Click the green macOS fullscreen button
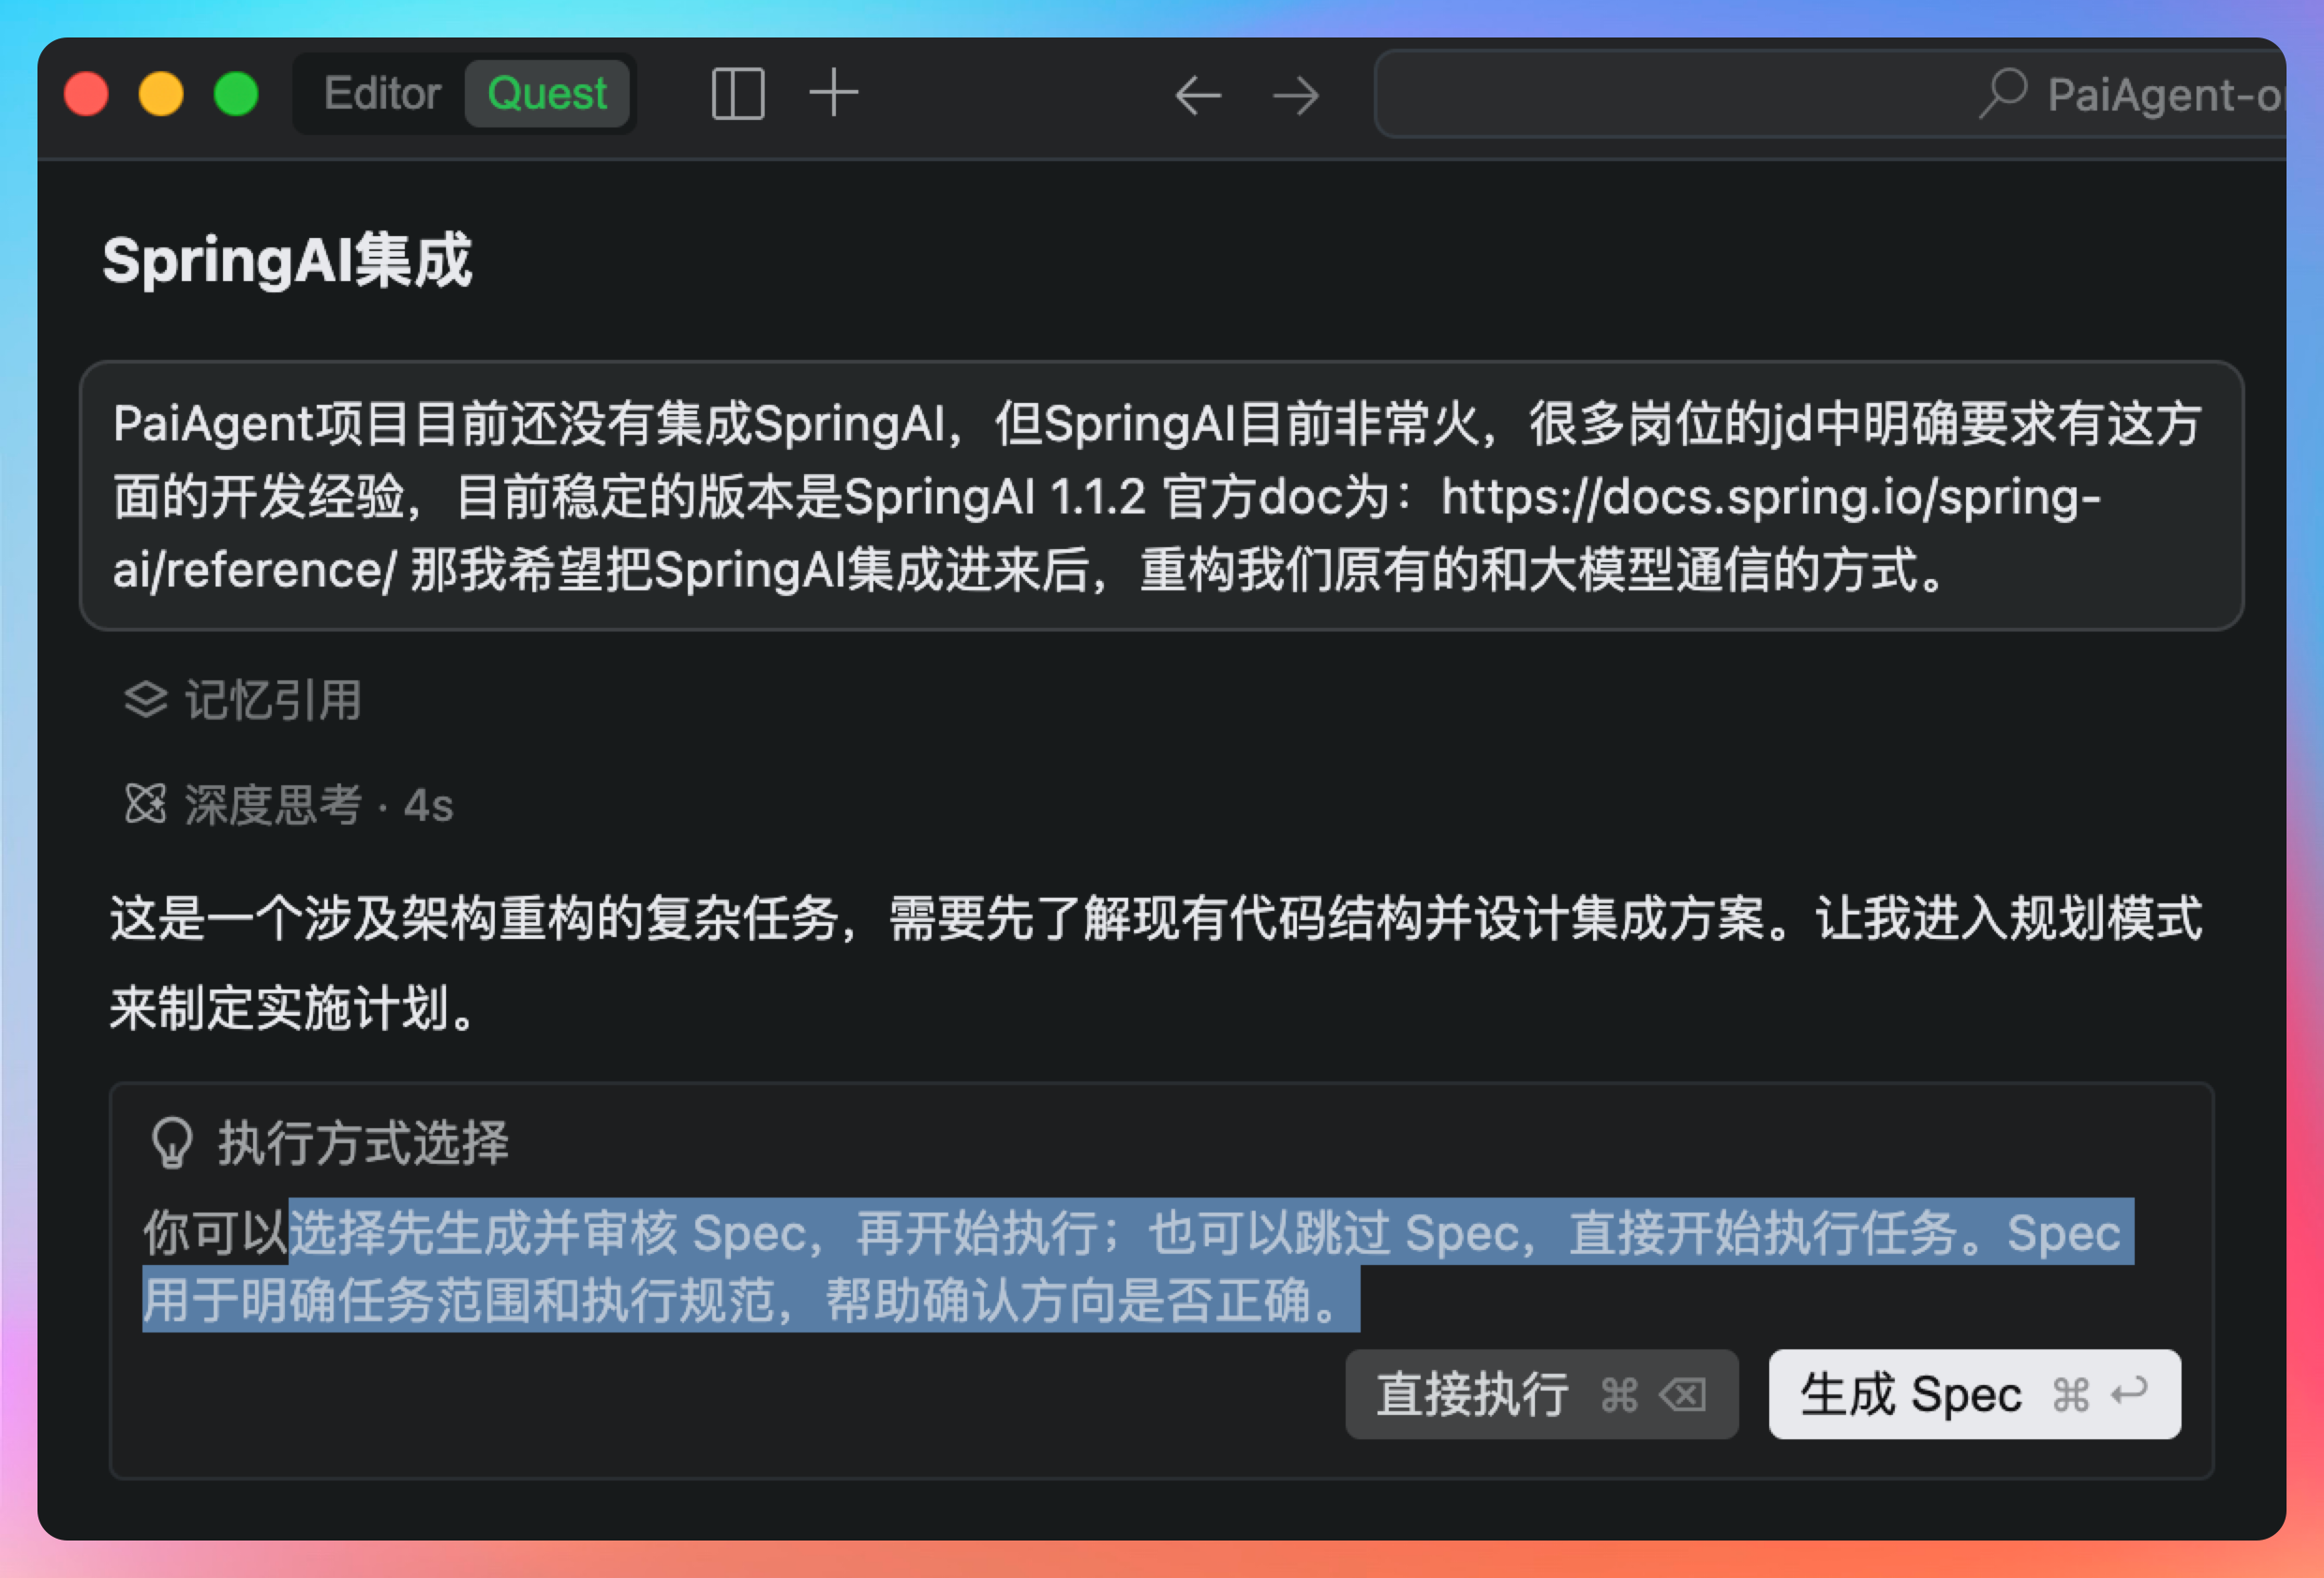 [x=236, y=94]
